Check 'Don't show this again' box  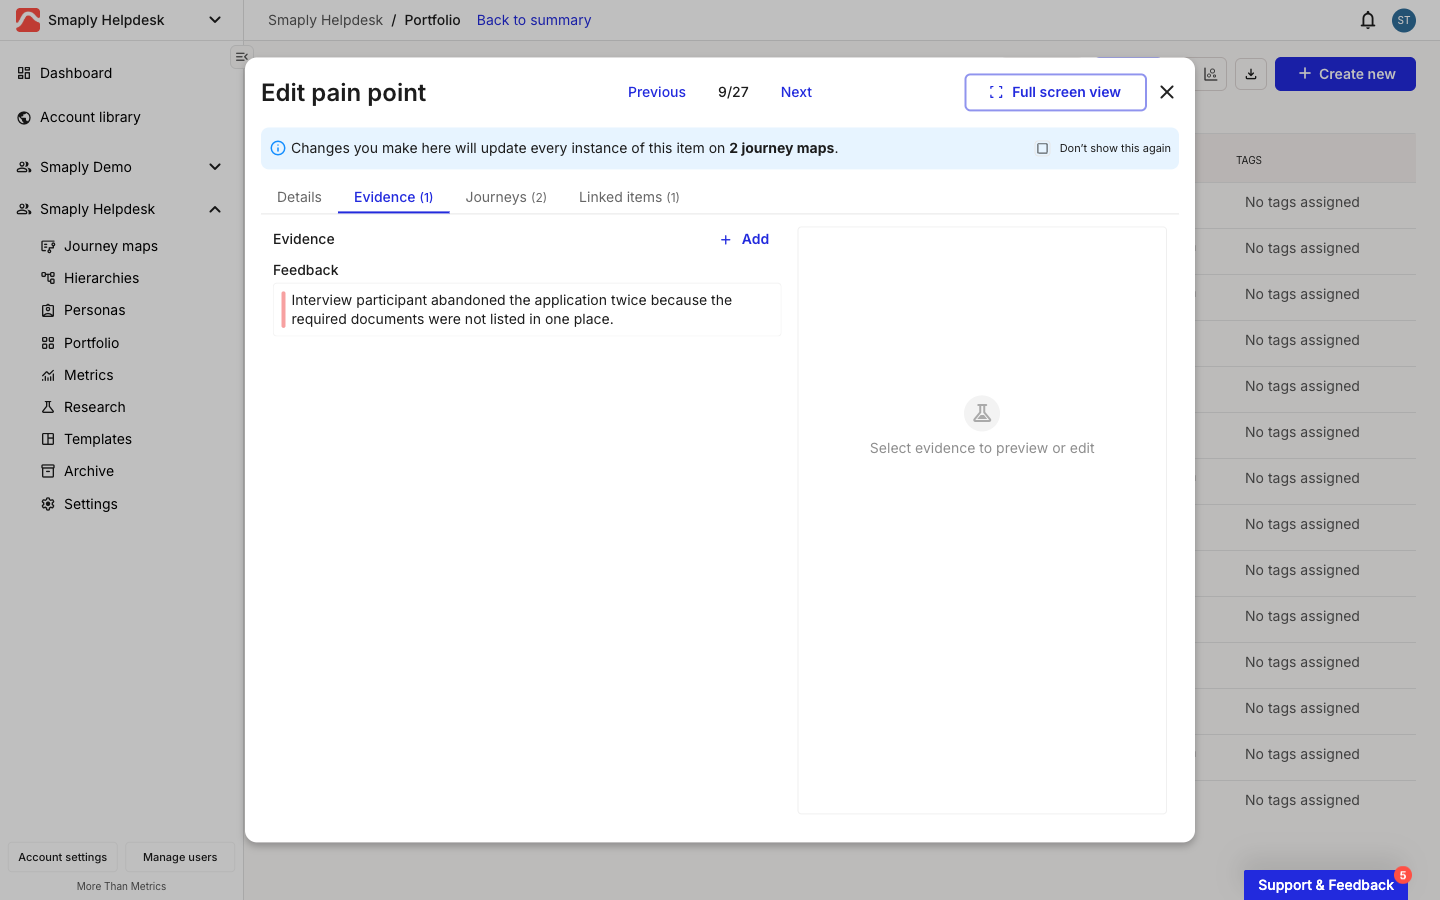1042,148
